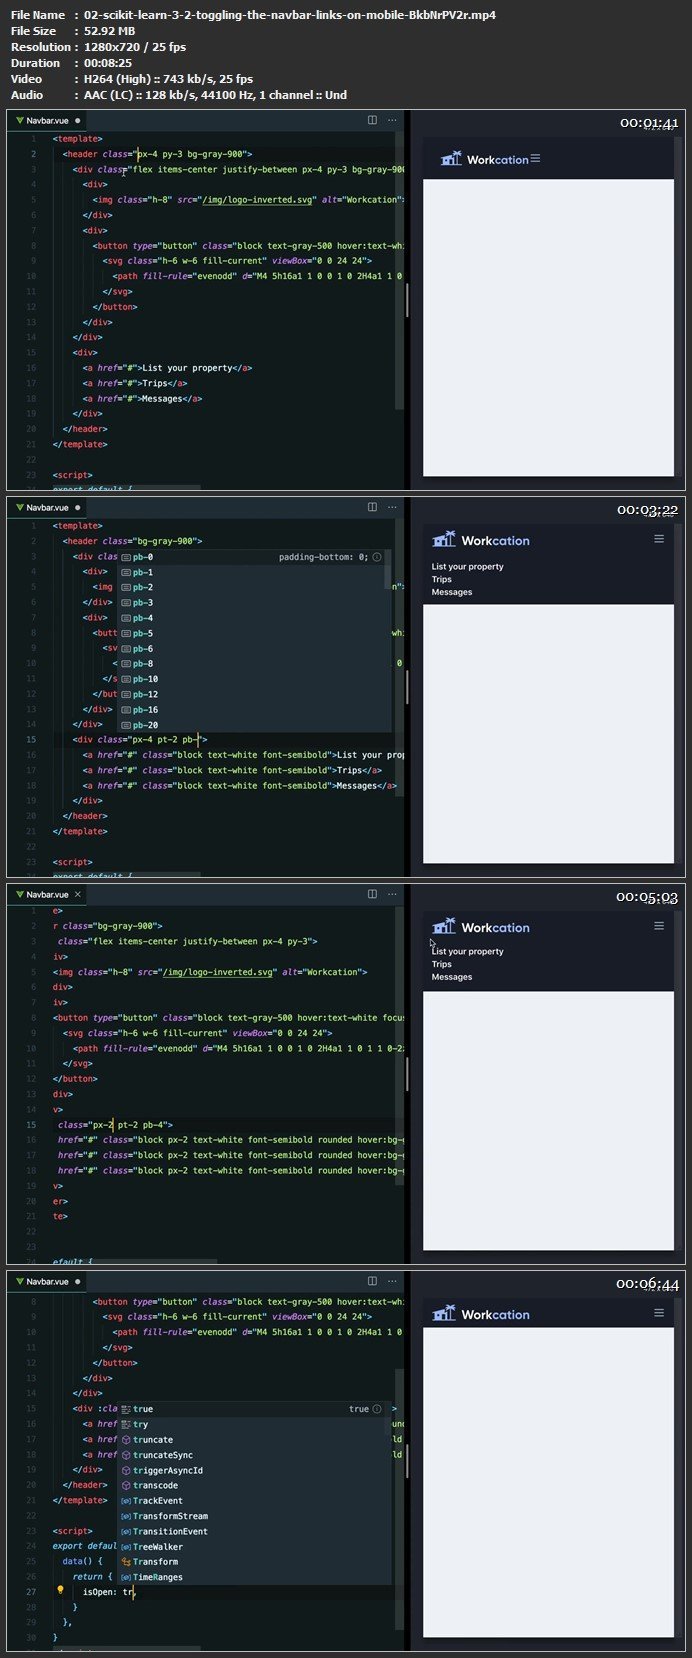Pick 'Transform' from the suggestion list
This screenshot has width=692, height=1658.
point(252,1561)
